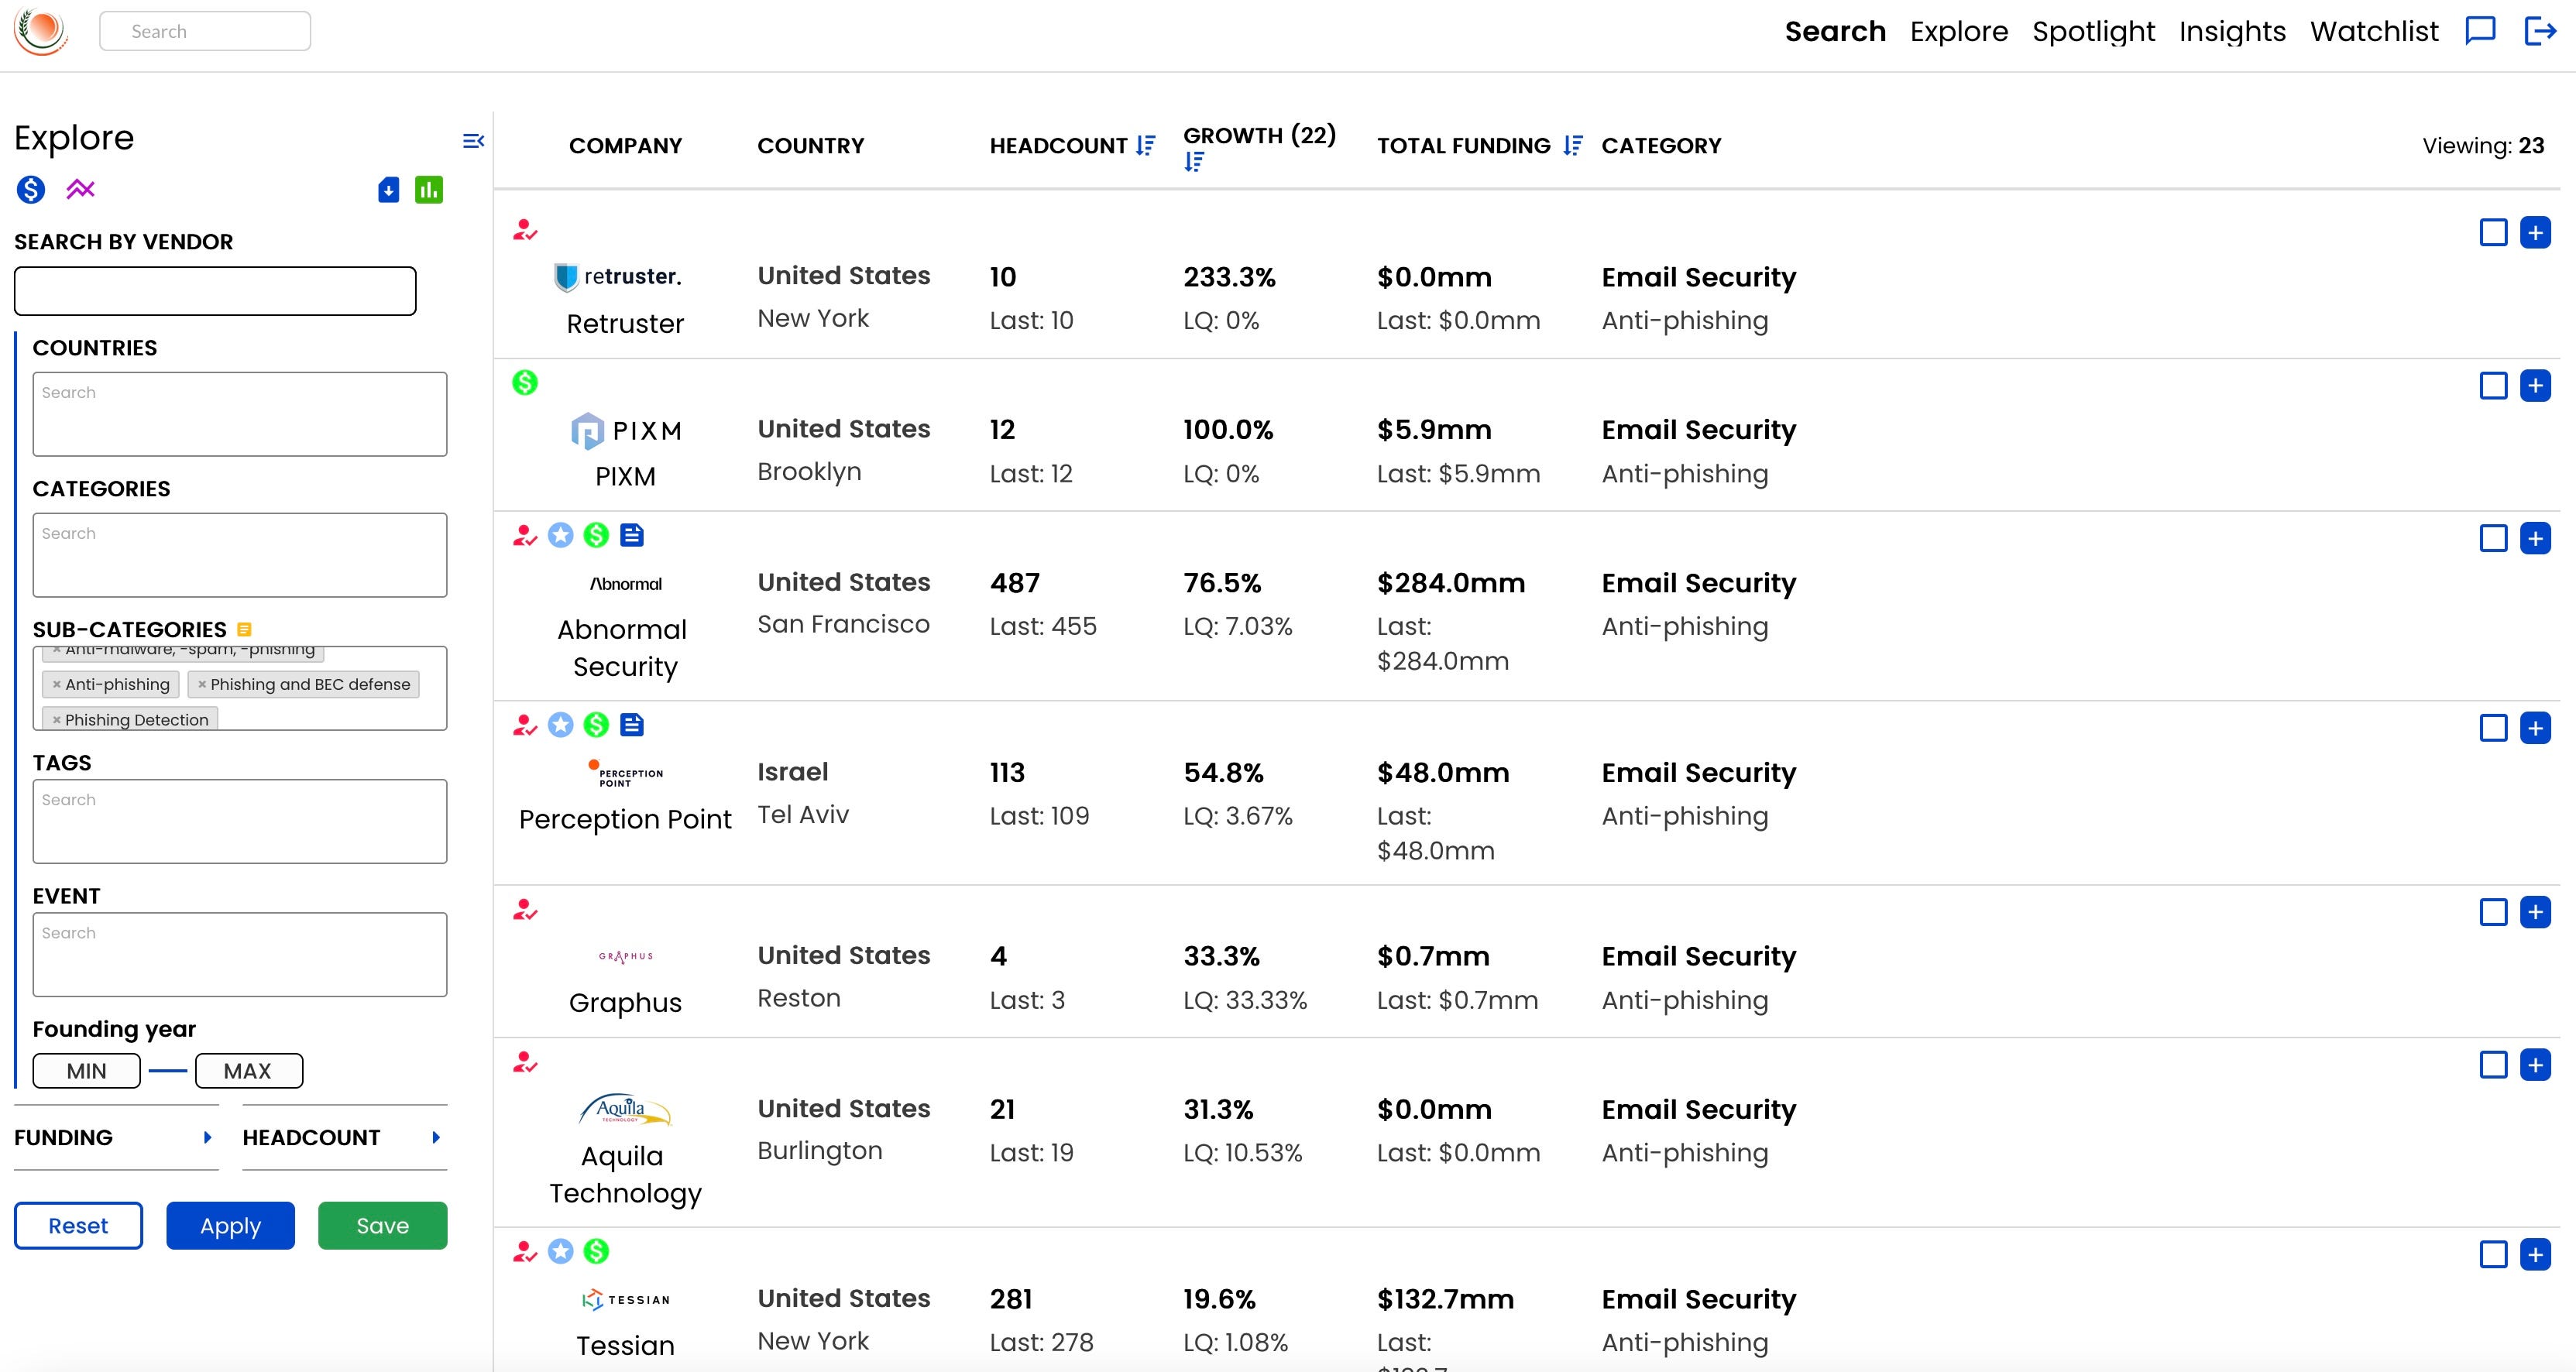2576x1372 pixels.
Task: Go to the Explore nav item
Action: (x=1959, y=31)
